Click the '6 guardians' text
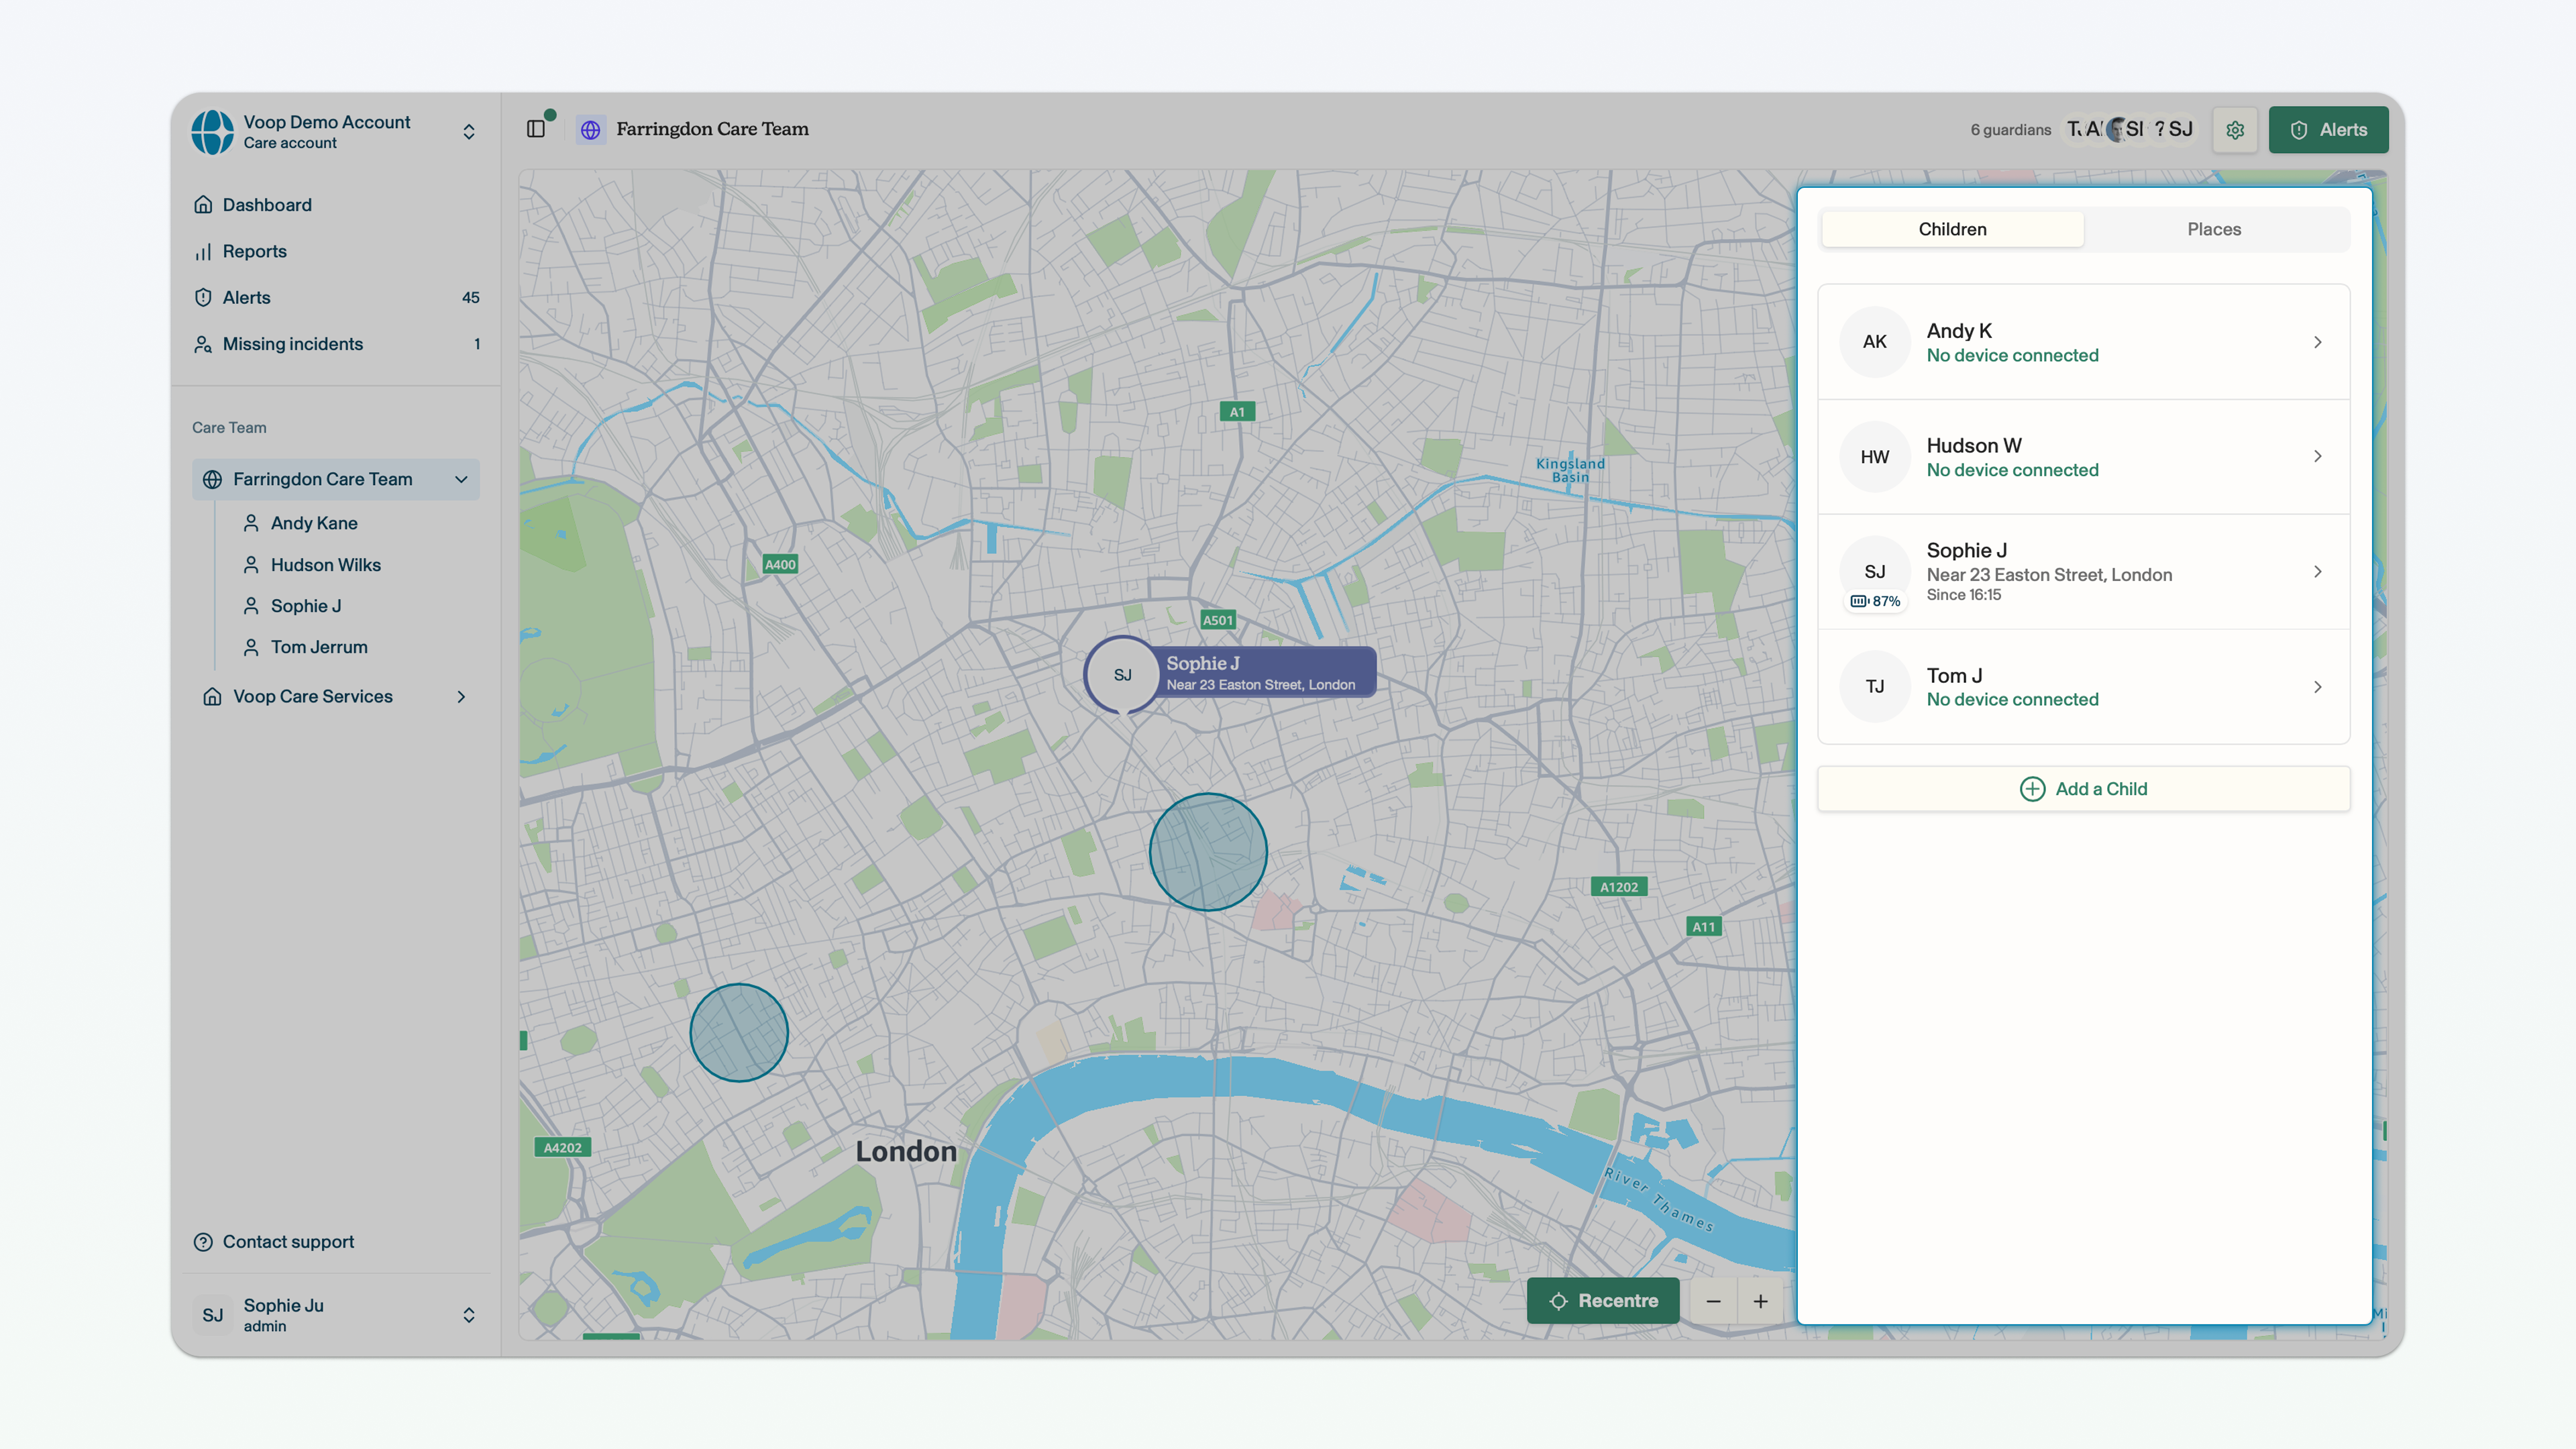The width and height of the screenshot is (2576, 1449). pos(2010,130)
